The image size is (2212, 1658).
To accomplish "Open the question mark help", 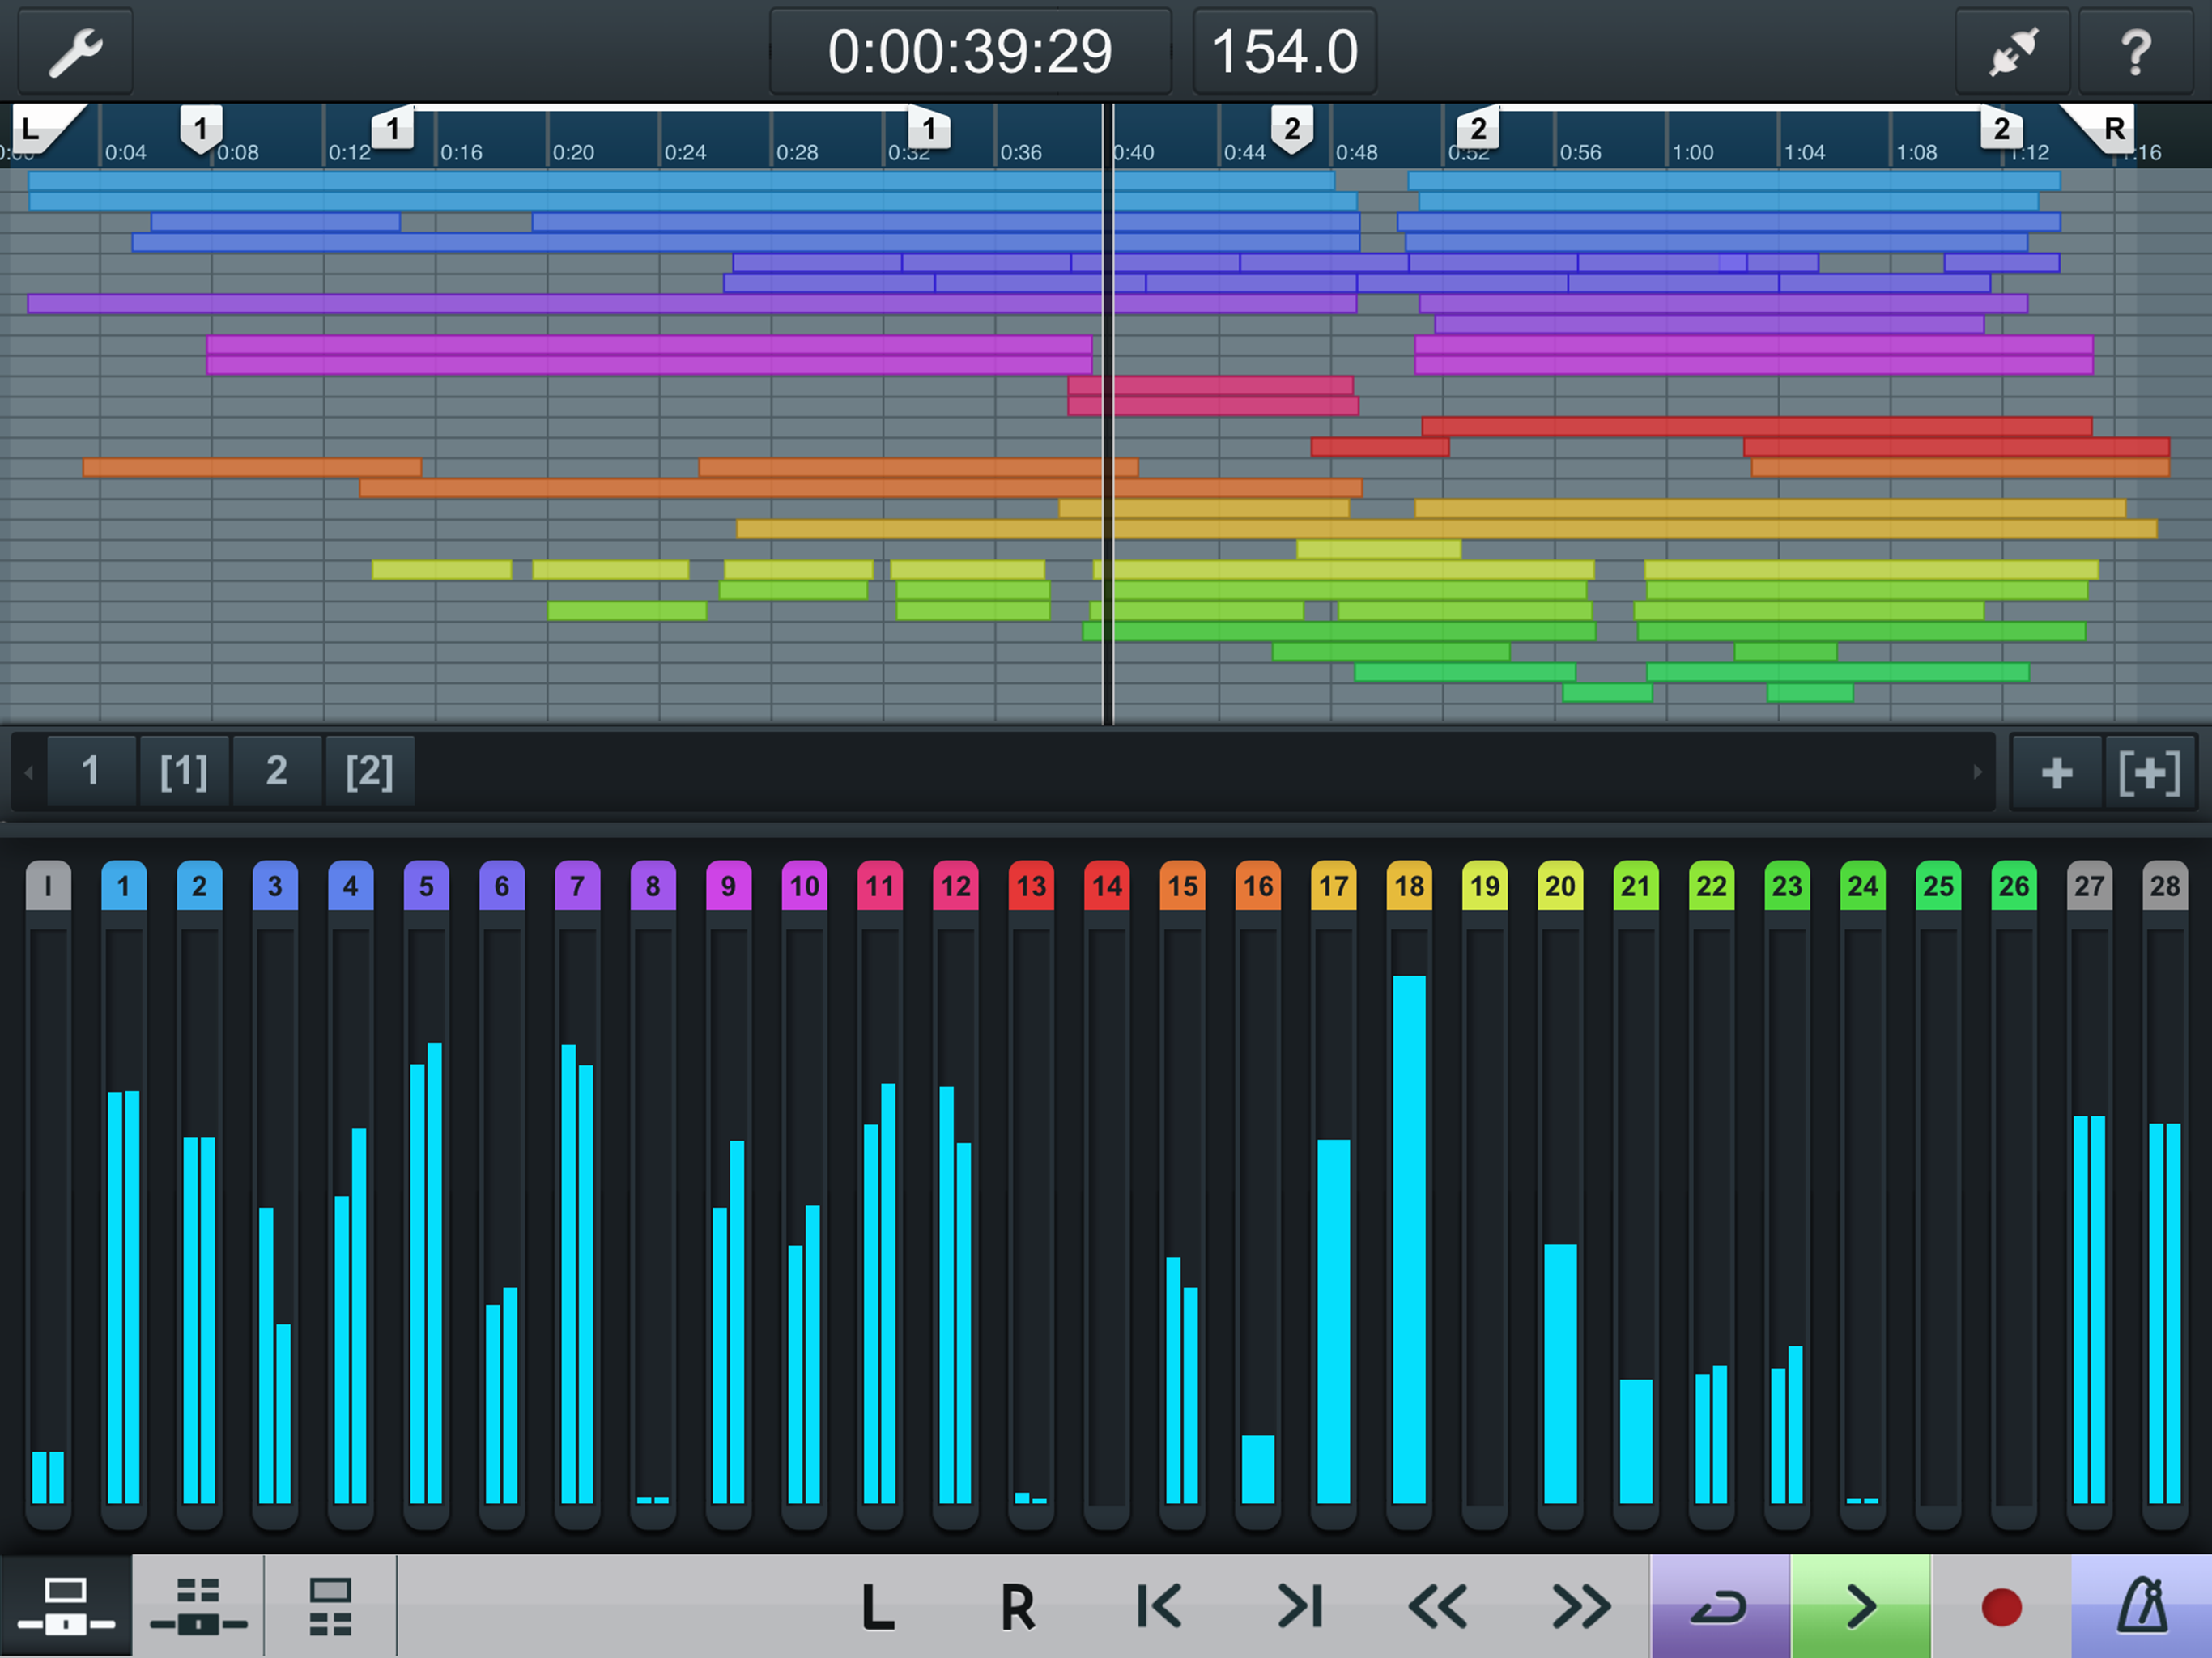I will point(2135,51).
